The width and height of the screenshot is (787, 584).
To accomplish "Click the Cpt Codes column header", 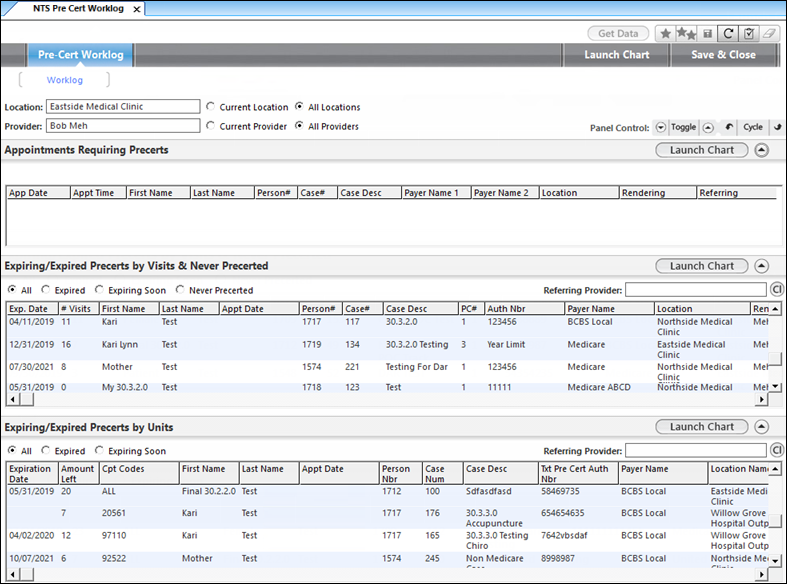I will [139, 473].
